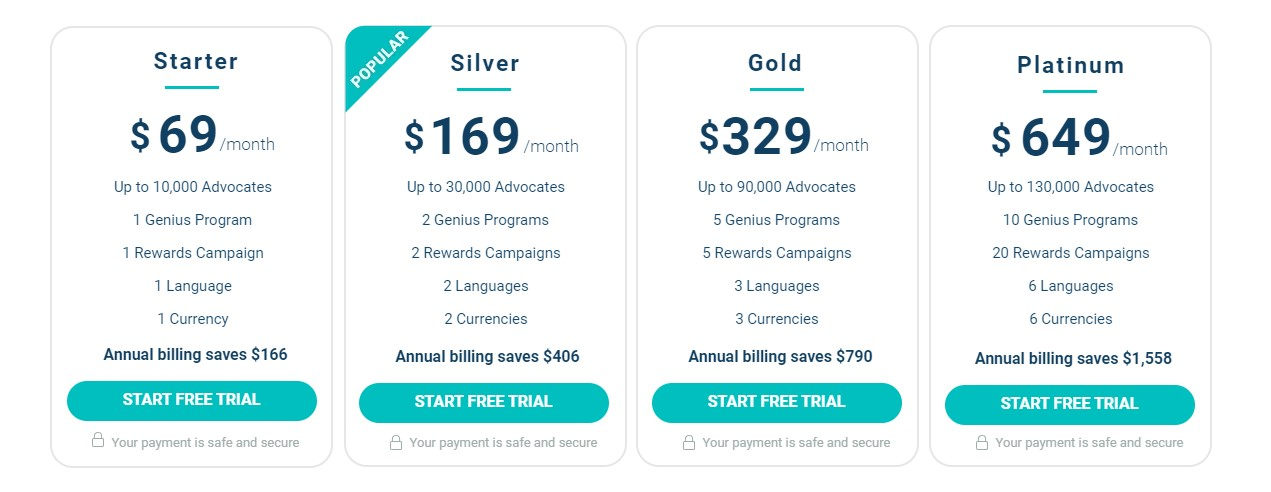Click the Gold plan heading
Image resolution: width=1271 pixels, height=492 pixels.
click(x=776, y=63)
